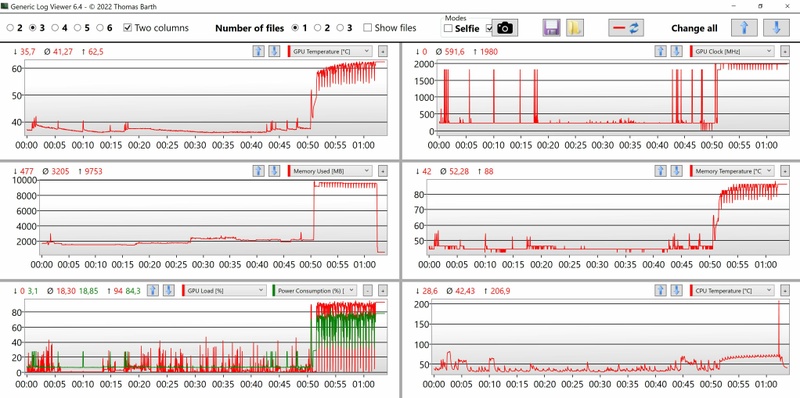Click minus button in GPU Load chart header
The height and width of the screenshot is (398, 800).
[368, 290]
